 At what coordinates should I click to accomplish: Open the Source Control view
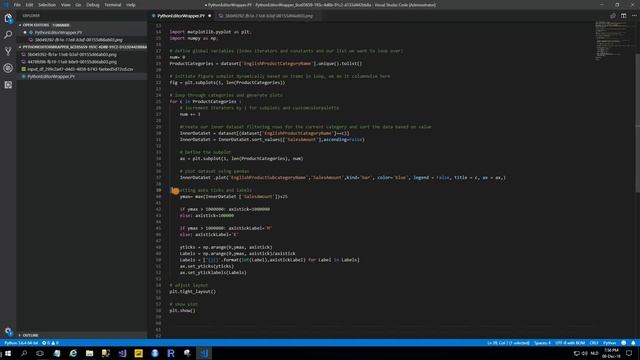point(8,51)
